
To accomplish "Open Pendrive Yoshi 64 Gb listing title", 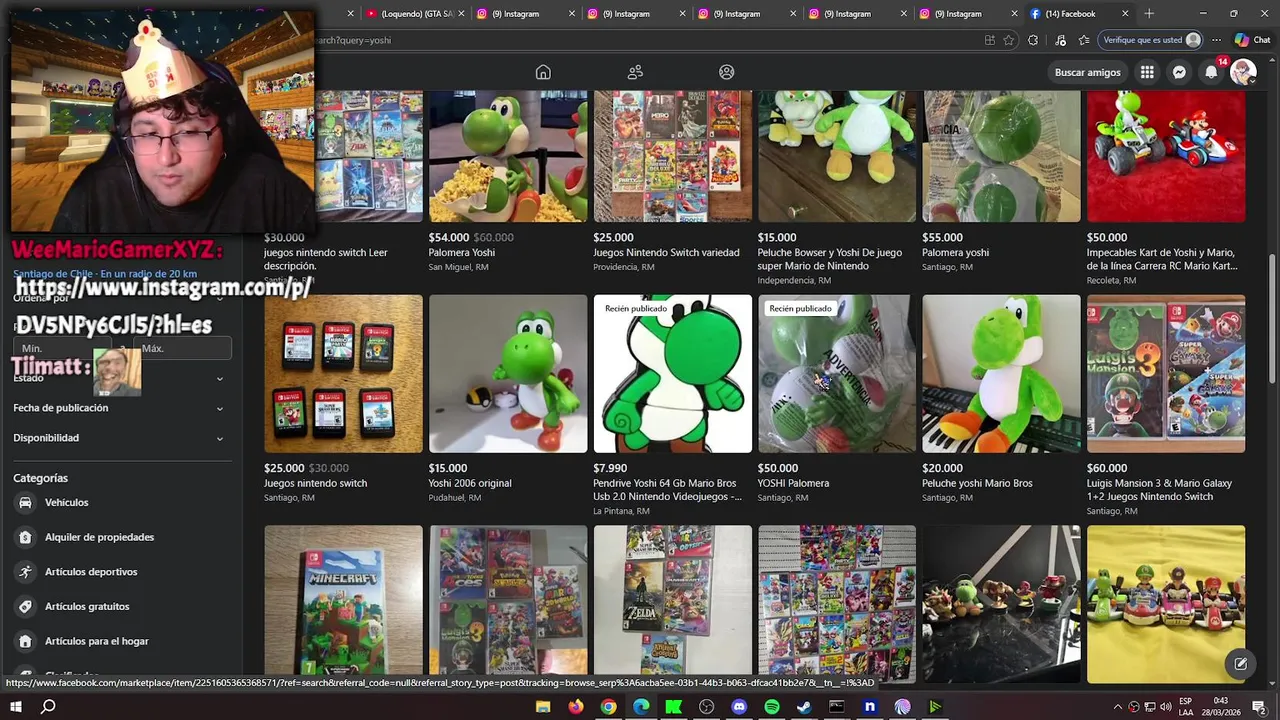I will [x=667, y=490].
